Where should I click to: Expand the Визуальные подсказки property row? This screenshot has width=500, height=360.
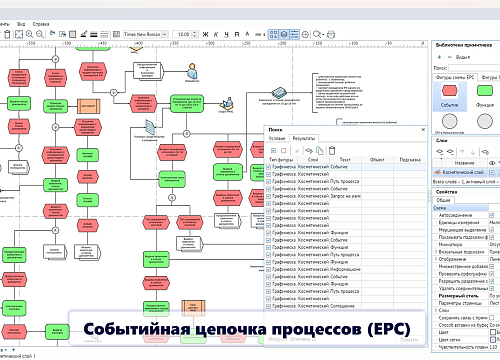(x=436, y=252)
